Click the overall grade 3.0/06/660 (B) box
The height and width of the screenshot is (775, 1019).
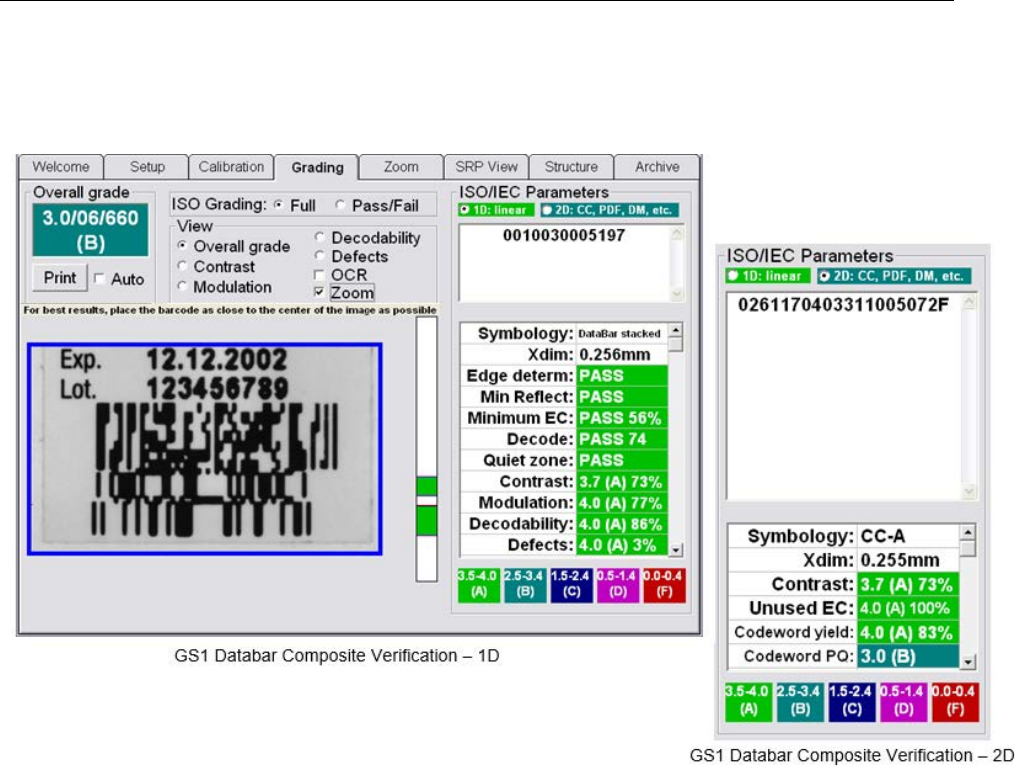click(90, 229)
